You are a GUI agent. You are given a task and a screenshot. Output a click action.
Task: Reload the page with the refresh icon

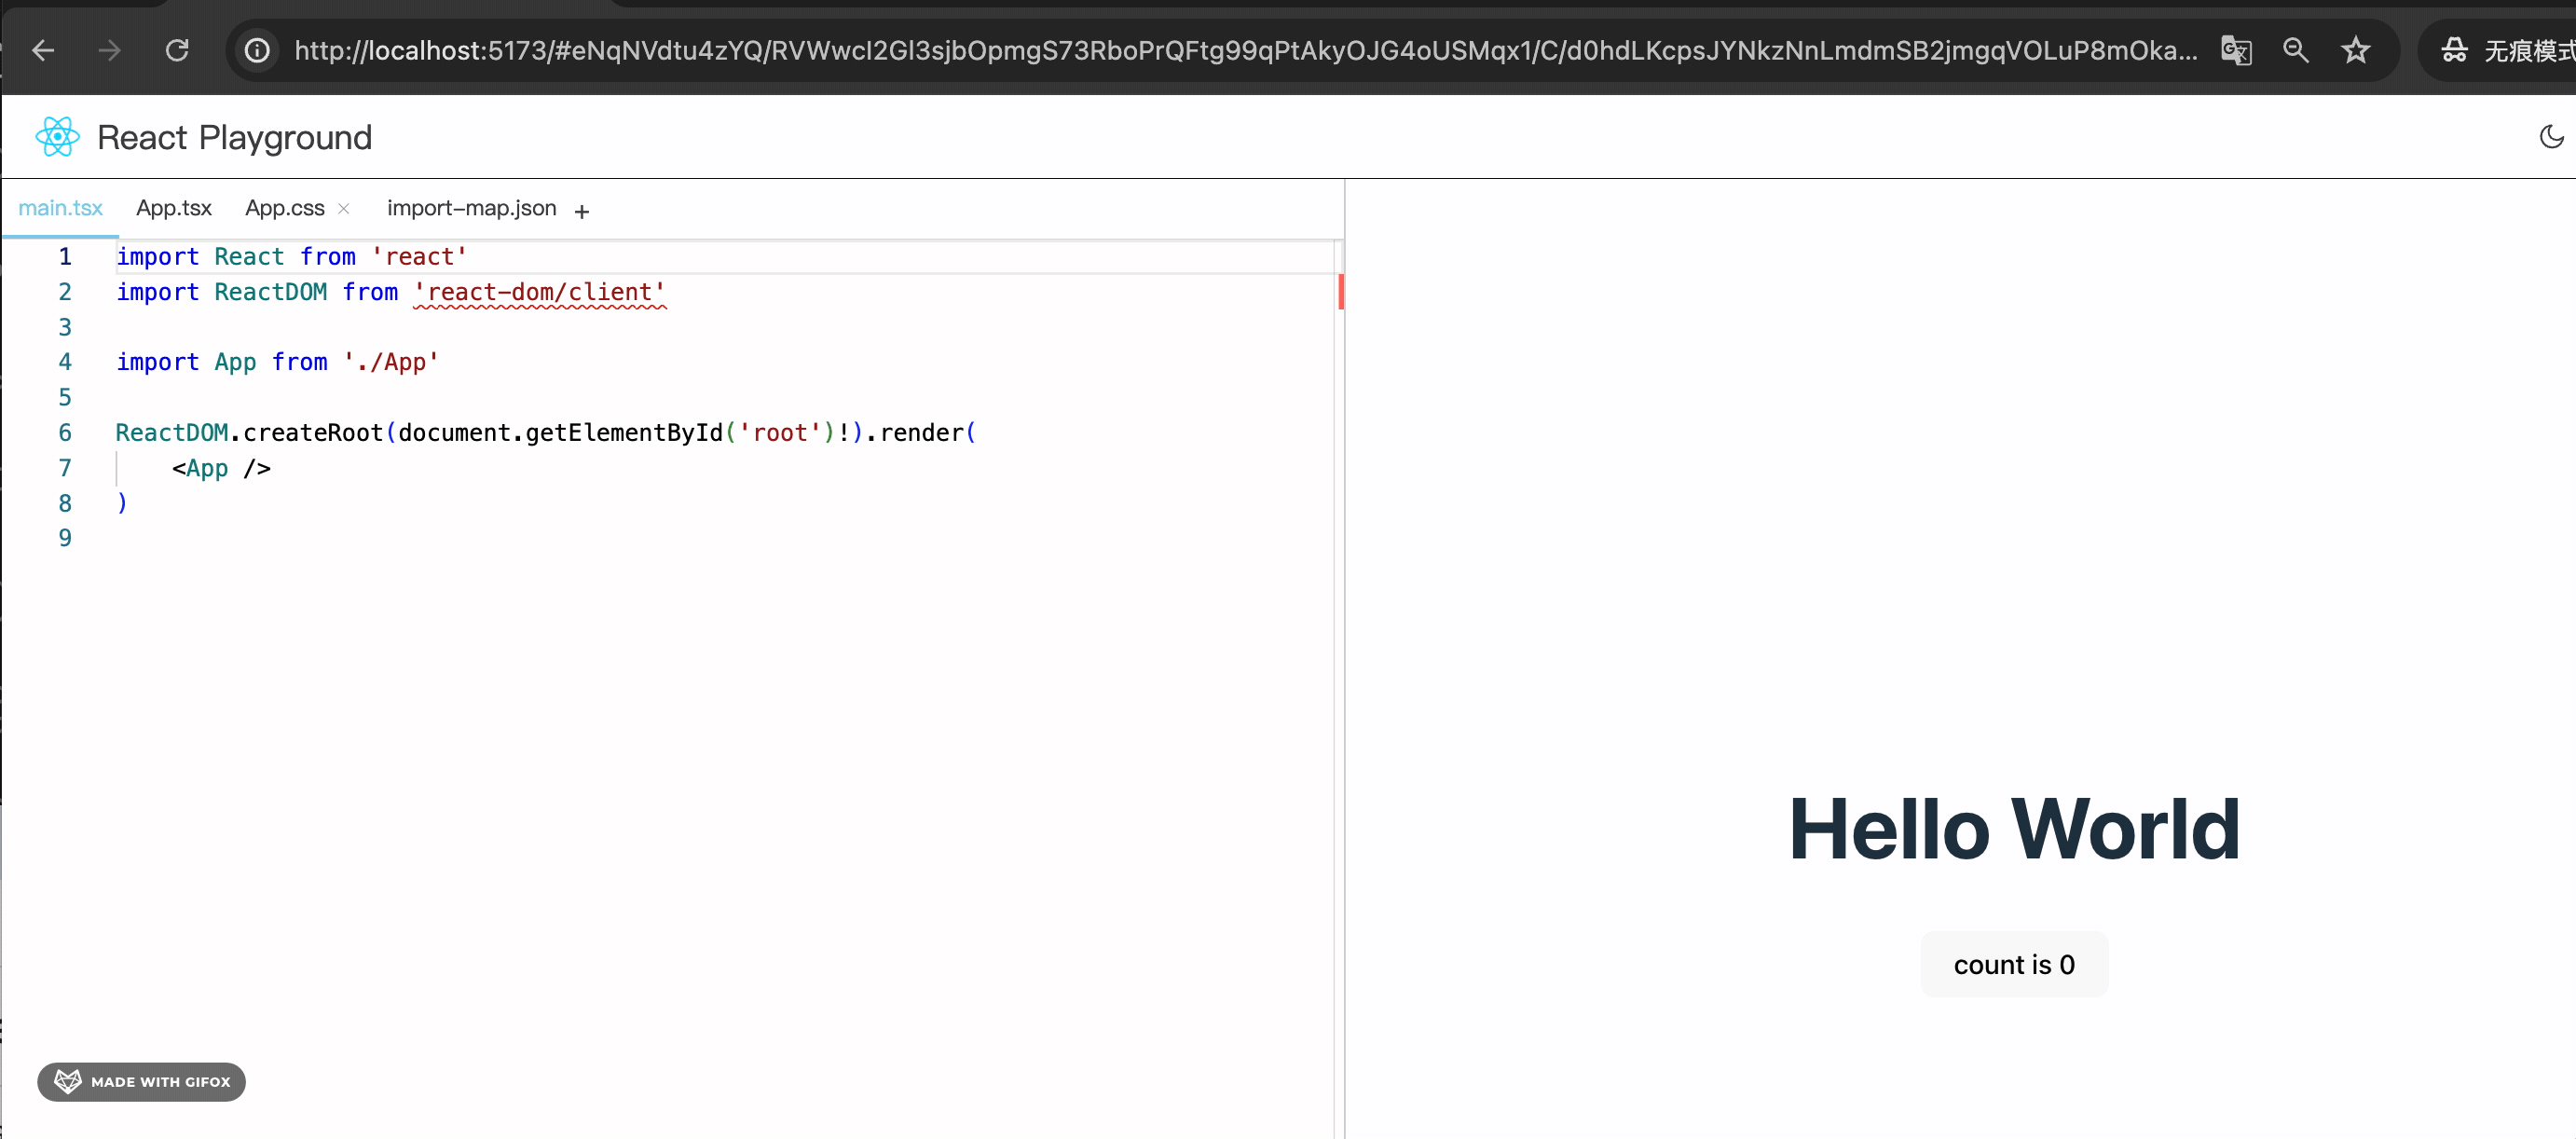(177, 50)
